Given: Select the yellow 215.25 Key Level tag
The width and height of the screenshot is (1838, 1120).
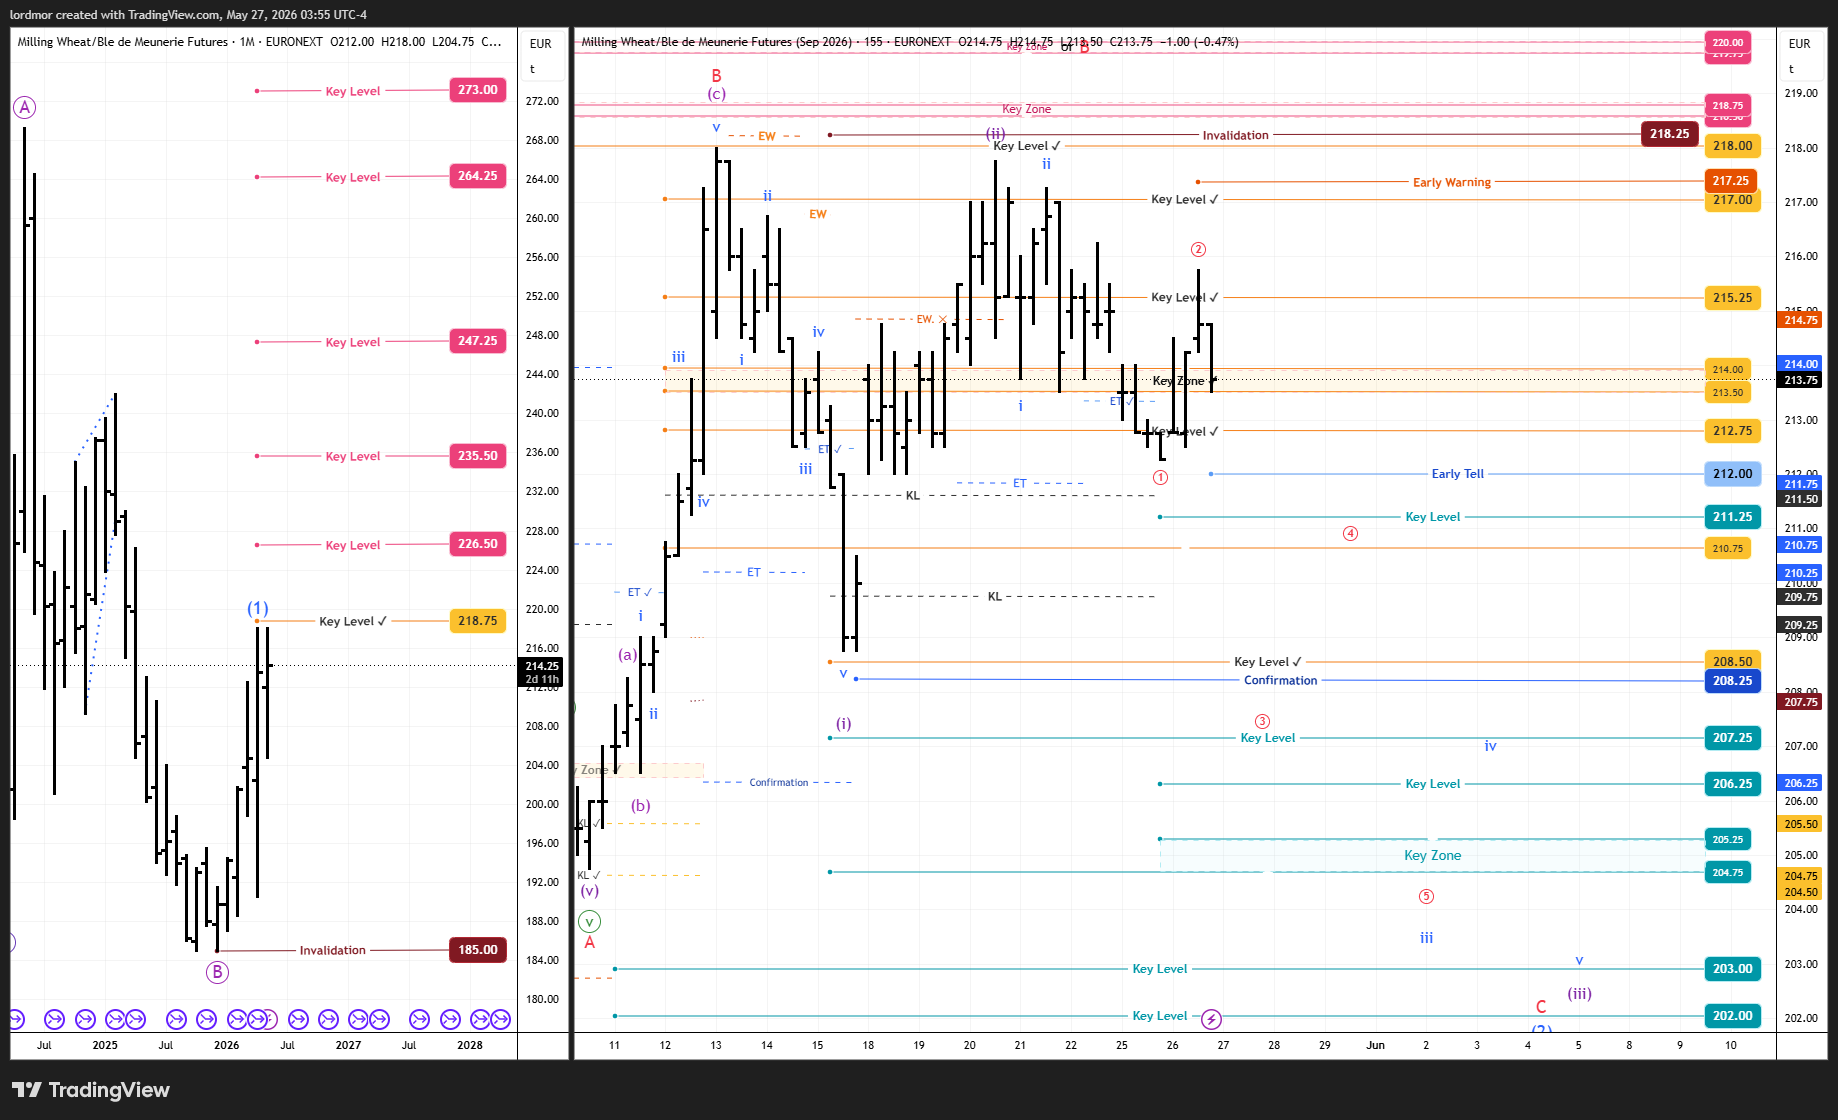Looking at the screenshot, I should coord(1733,298).
